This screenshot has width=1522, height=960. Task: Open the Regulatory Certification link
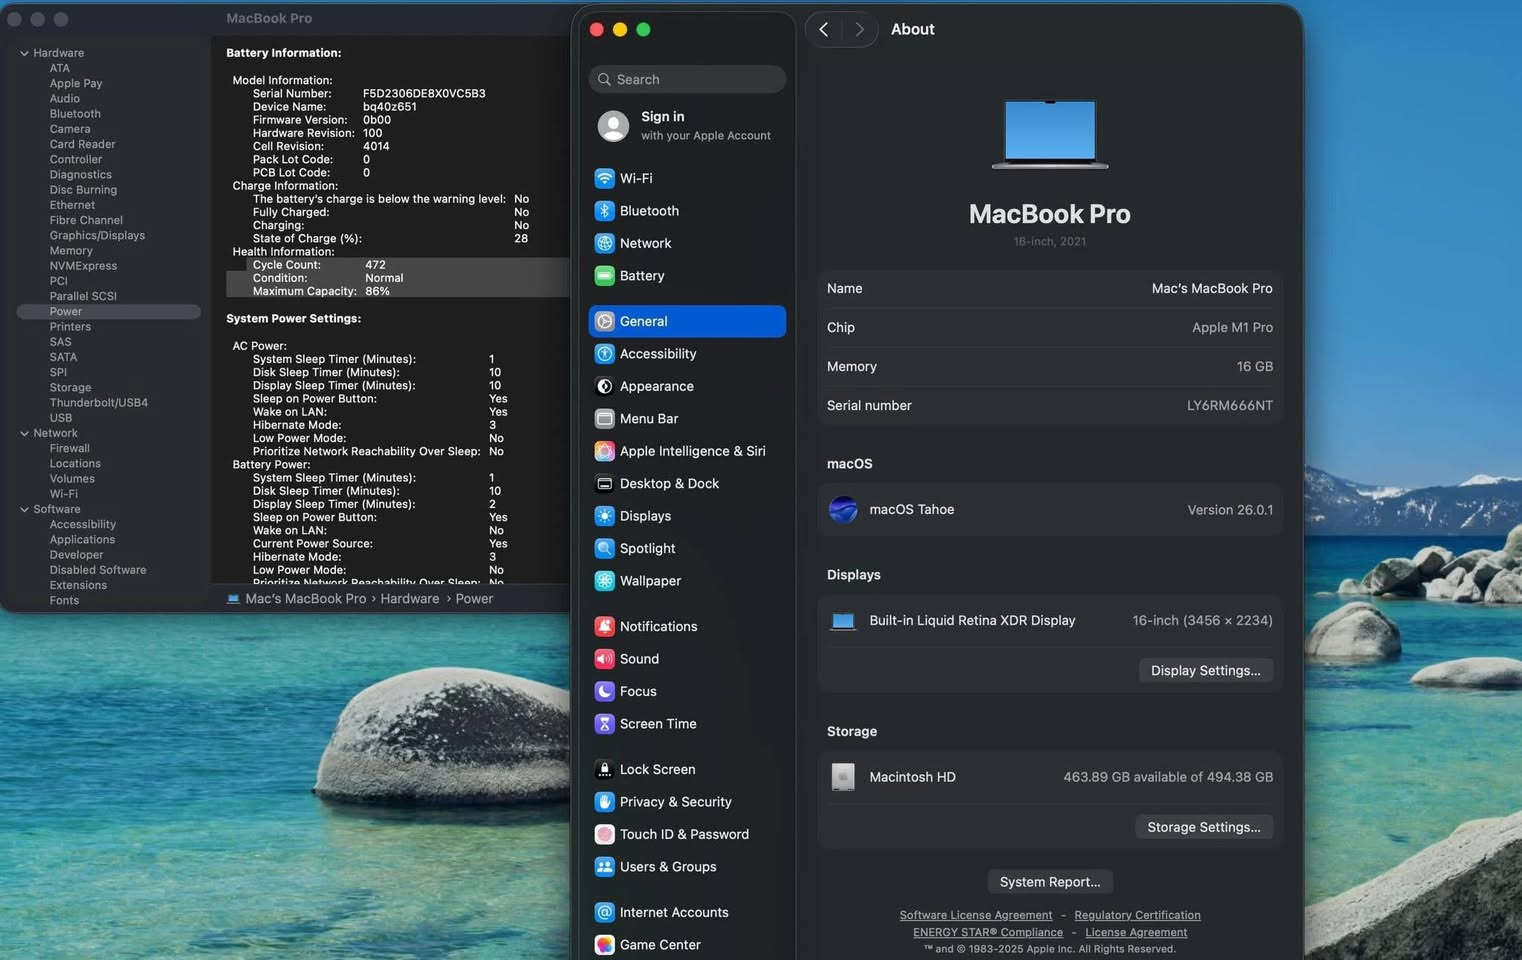pyautogui.click(x=1137, y=915)
